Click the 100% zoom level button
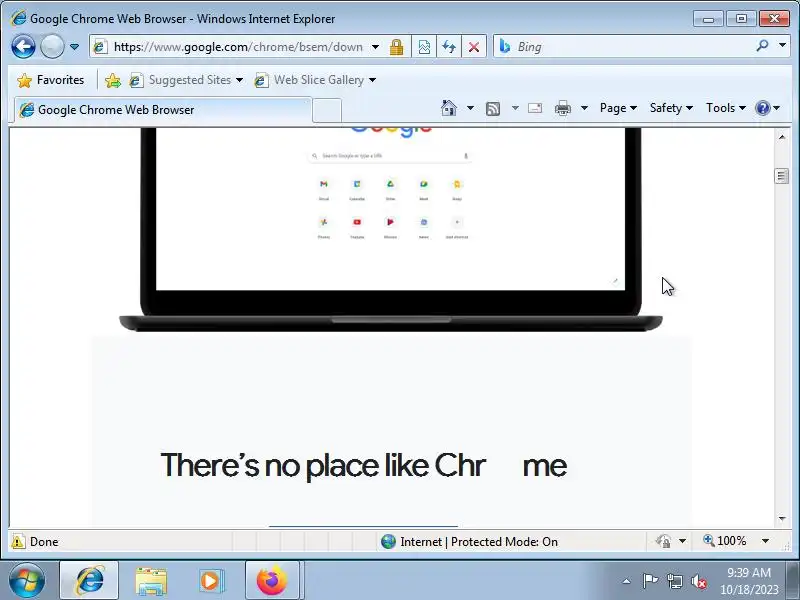Screen dimensions: 800x600 (x=725, y=541)
